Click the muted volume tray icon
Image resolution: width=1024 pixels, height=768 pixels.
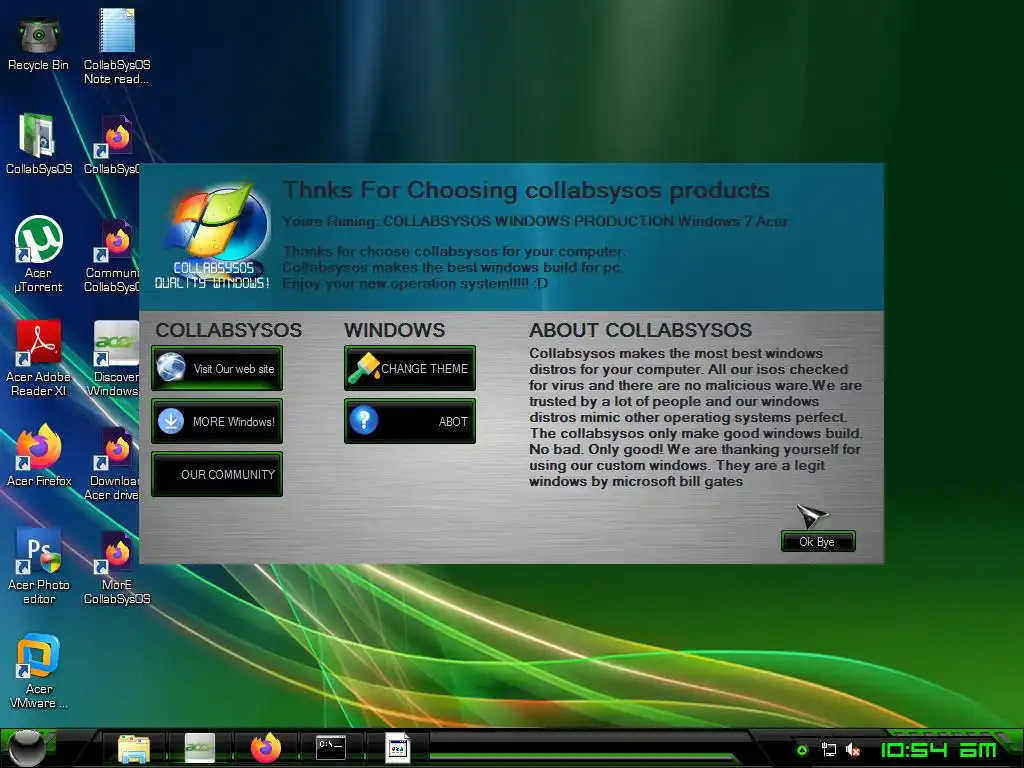853,750
